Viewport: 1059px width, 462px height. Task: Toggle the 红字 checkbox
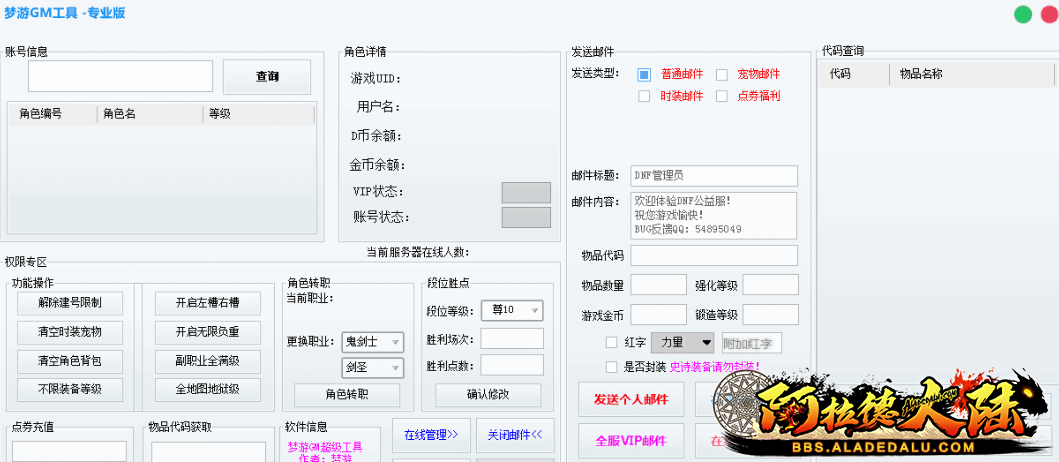(x=611, y=342)
